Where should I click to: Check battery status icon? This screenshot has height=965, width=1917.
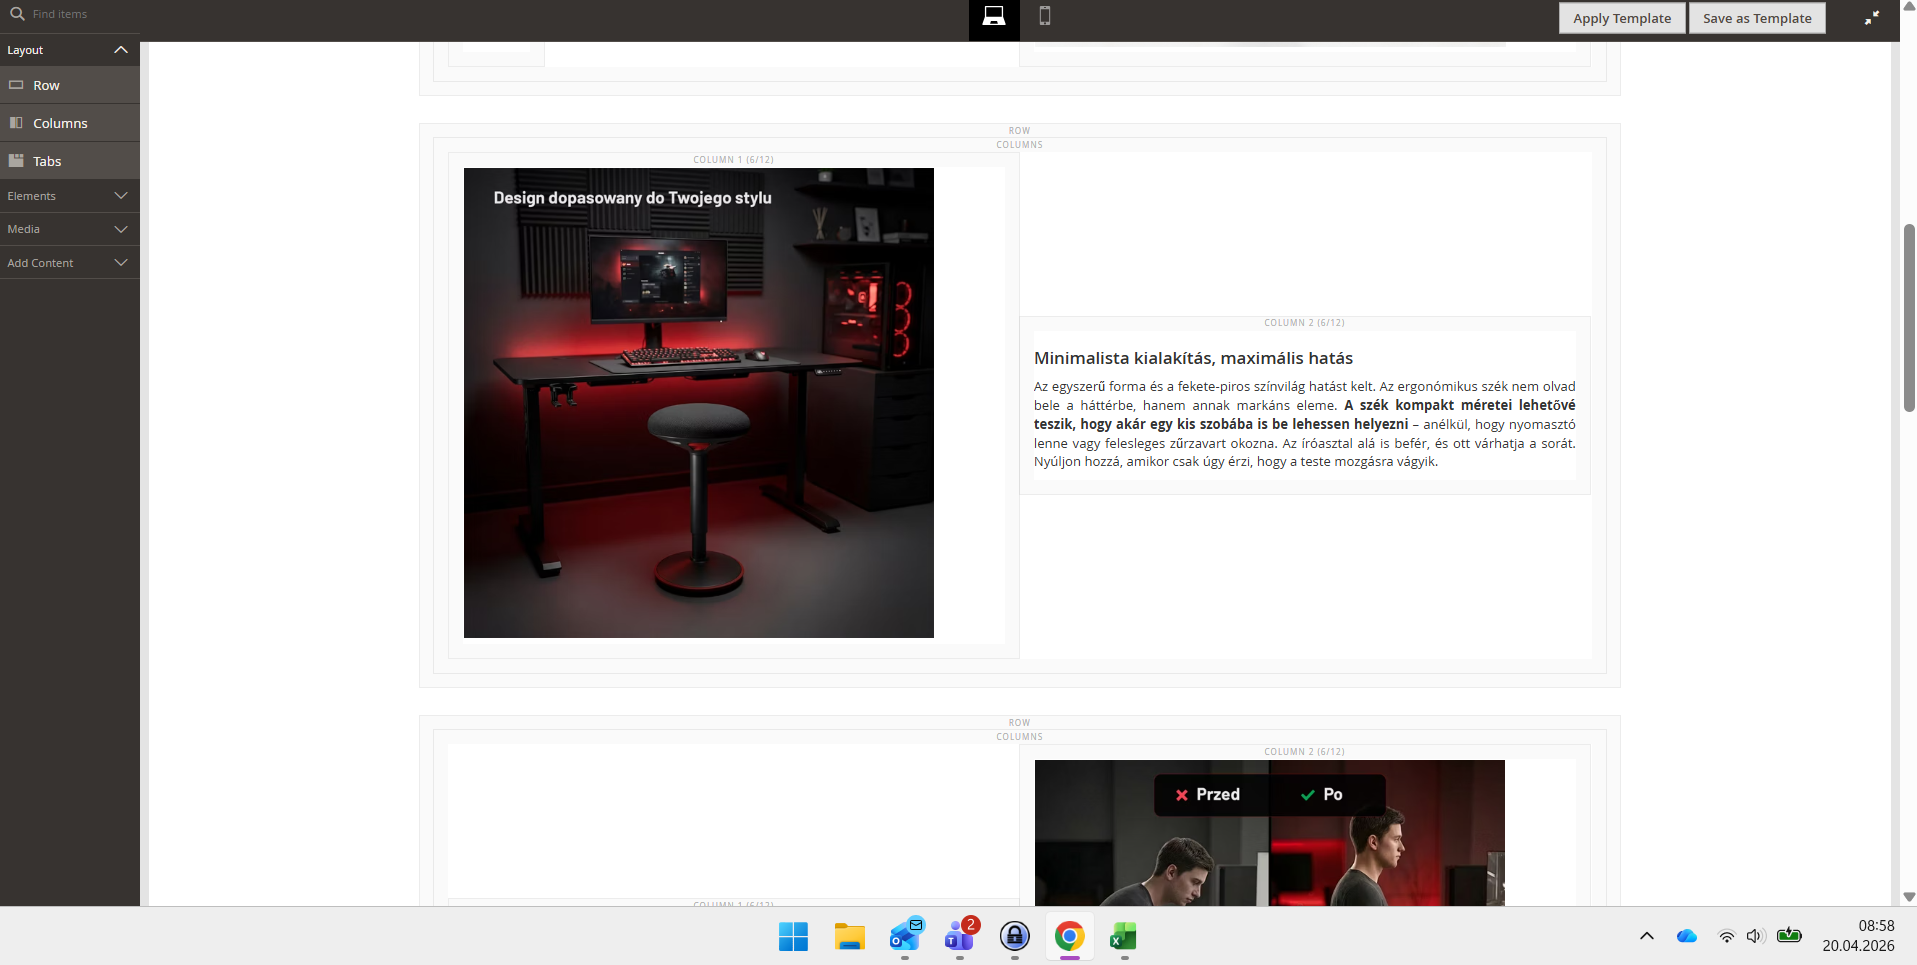point(1789,936)
